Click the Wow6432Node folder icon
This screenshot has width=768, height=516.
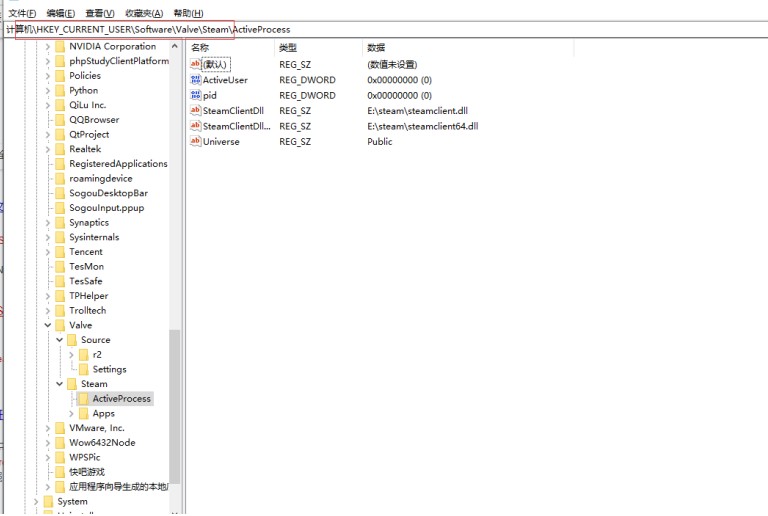tap(60, 443)
